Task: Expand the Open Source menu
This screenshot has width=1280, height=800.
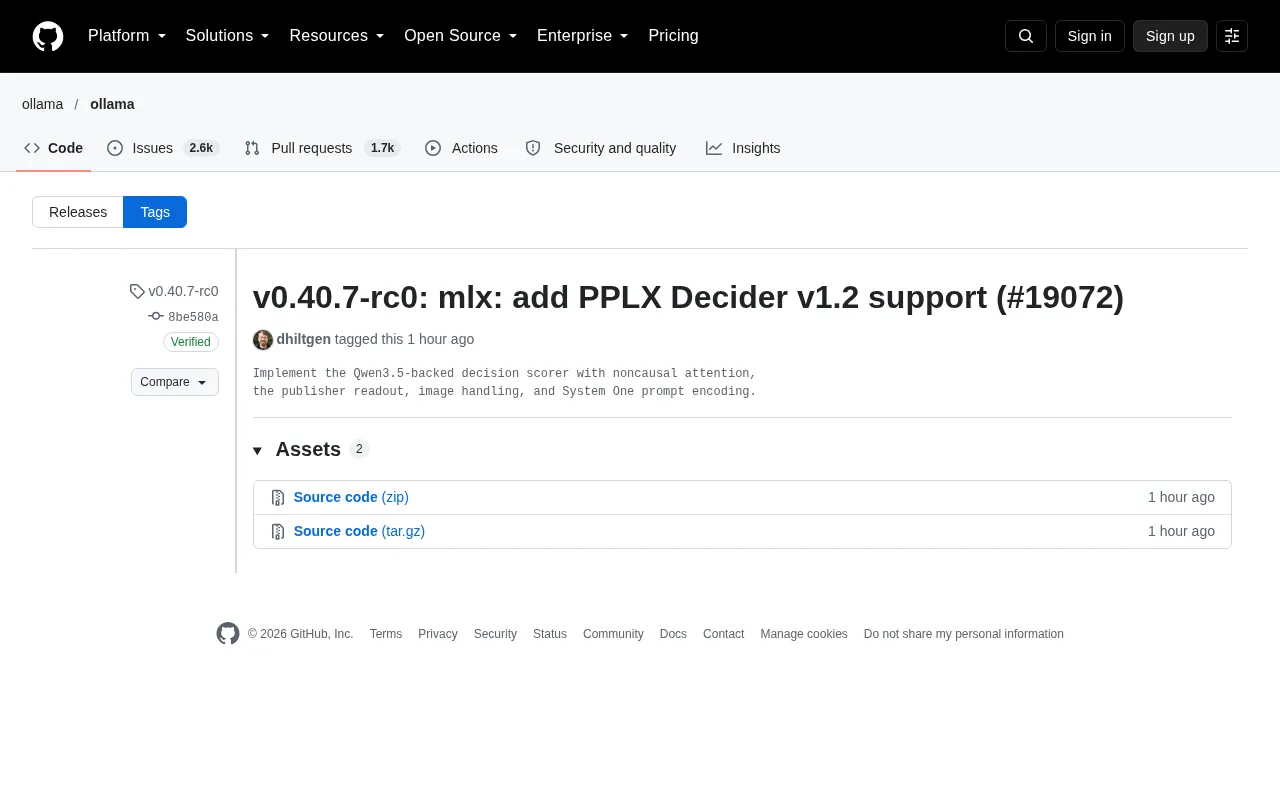Action: pyautogui.click(x=460, y=36)
